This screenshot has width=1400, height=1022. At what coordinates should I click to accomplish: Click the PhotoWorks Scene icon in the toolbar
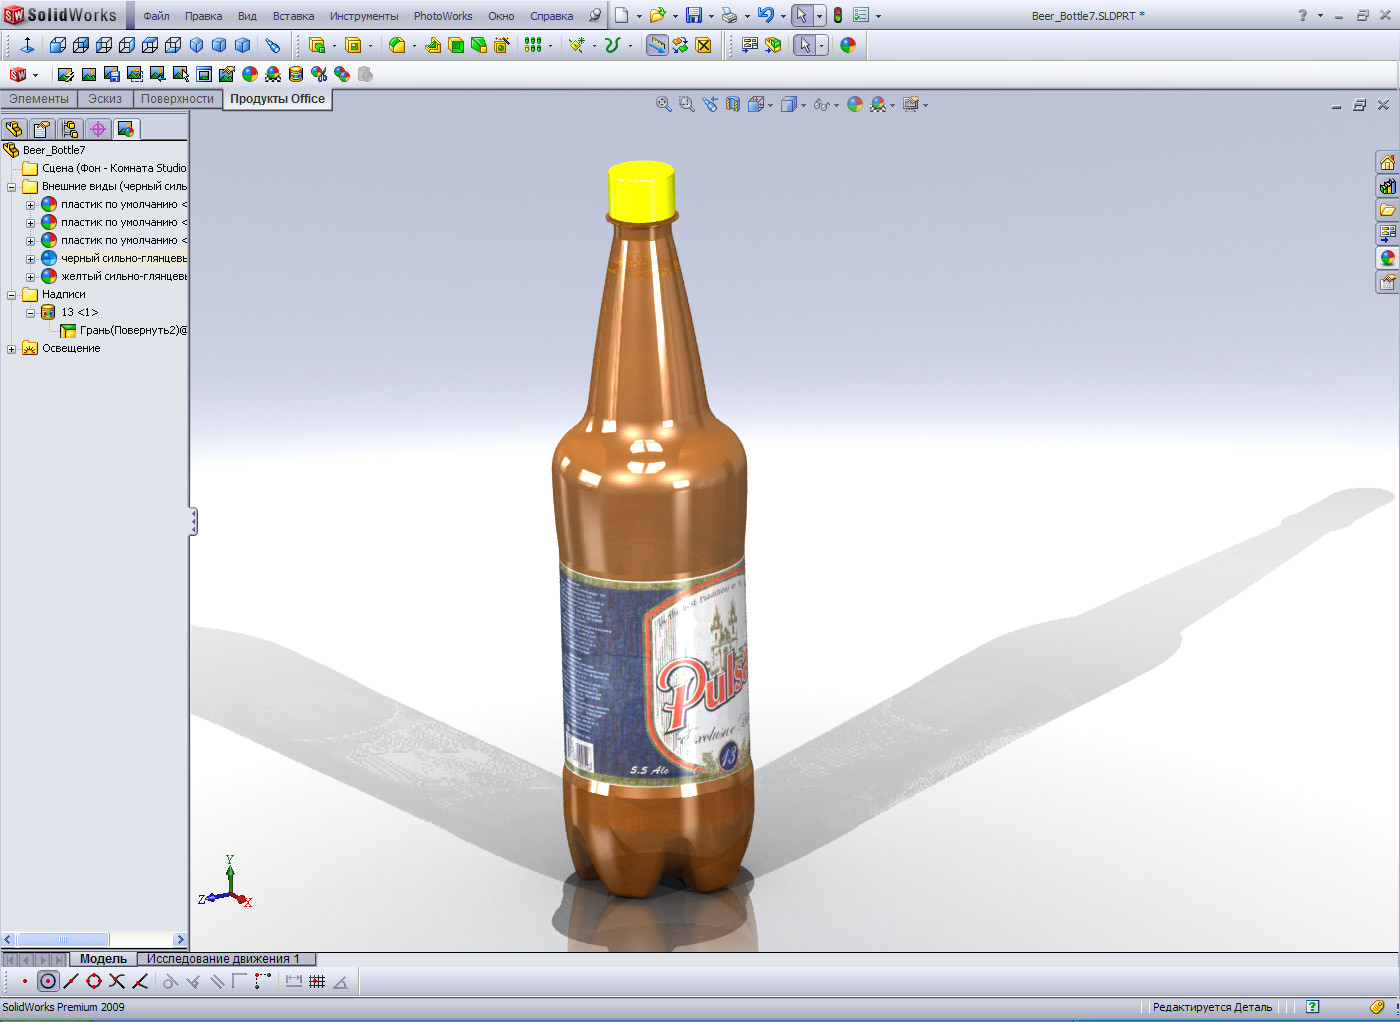point(273,74)
